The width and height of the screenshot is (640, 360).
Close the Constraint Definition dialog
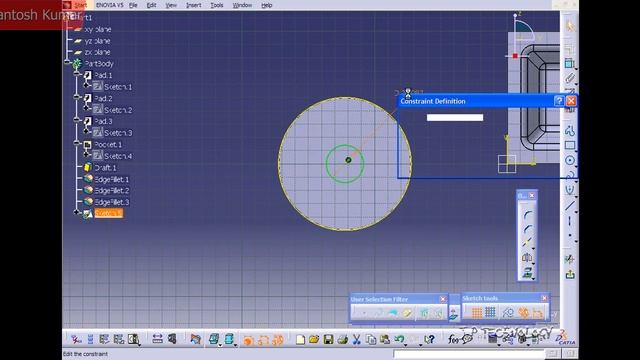(x=571, y=101)
